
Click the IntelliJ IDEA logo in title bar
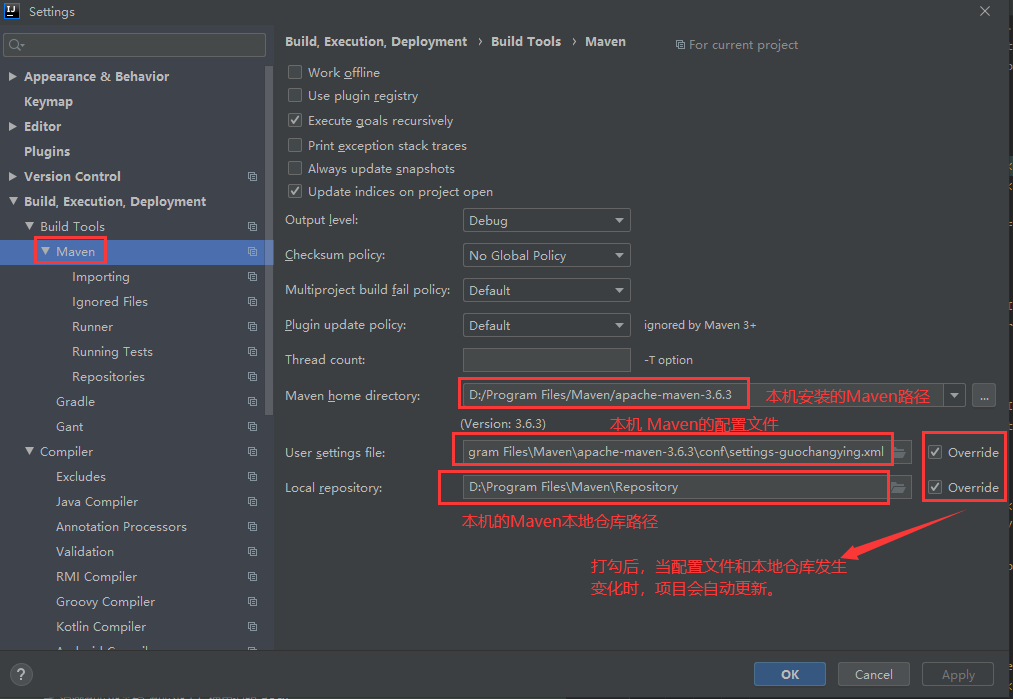pos(11,11)
